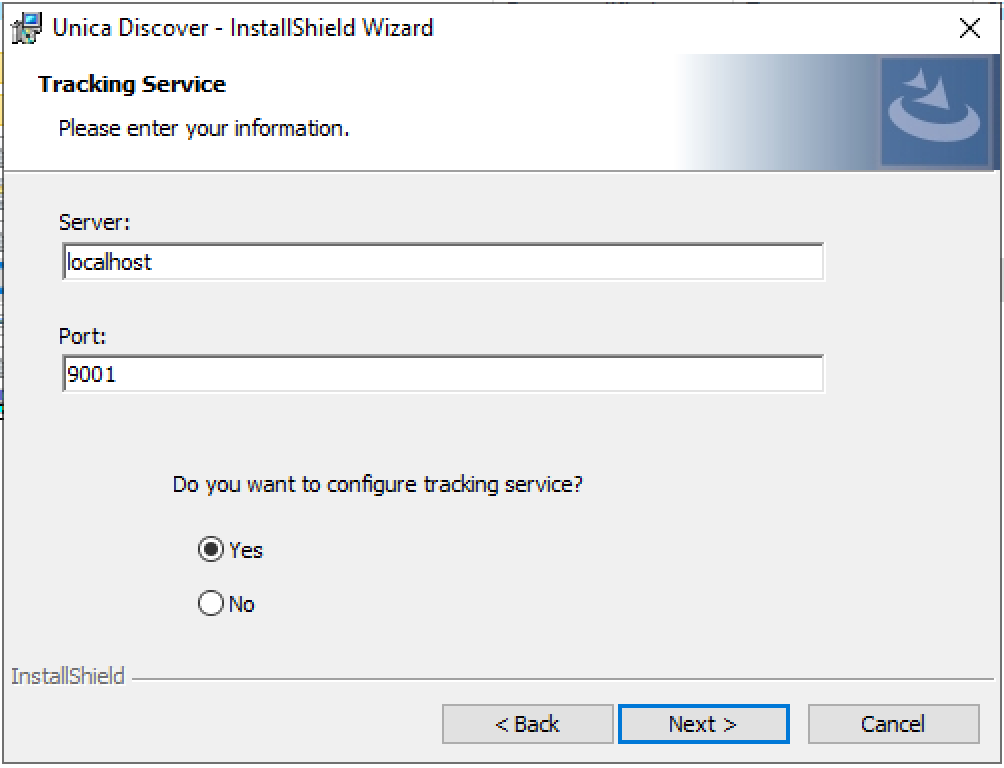The height and width of the screenshot is (768, 1004).
Task: Click the "No" option label text
Action: click(242, 604)
